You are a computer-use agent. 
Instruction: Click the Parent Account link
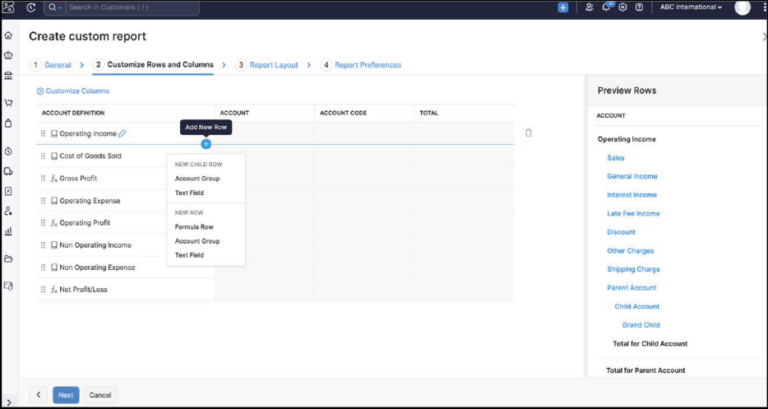point(631,288)
